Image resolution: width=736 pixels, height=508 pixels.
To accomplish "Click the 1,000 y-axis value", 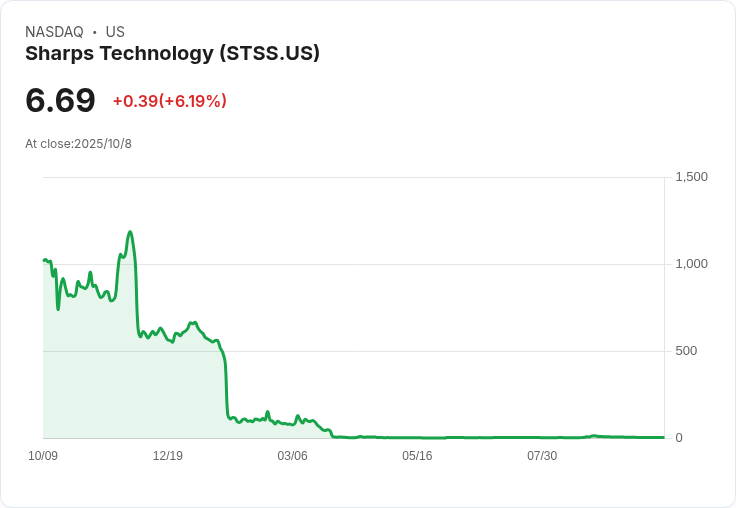I will (691, 264).
